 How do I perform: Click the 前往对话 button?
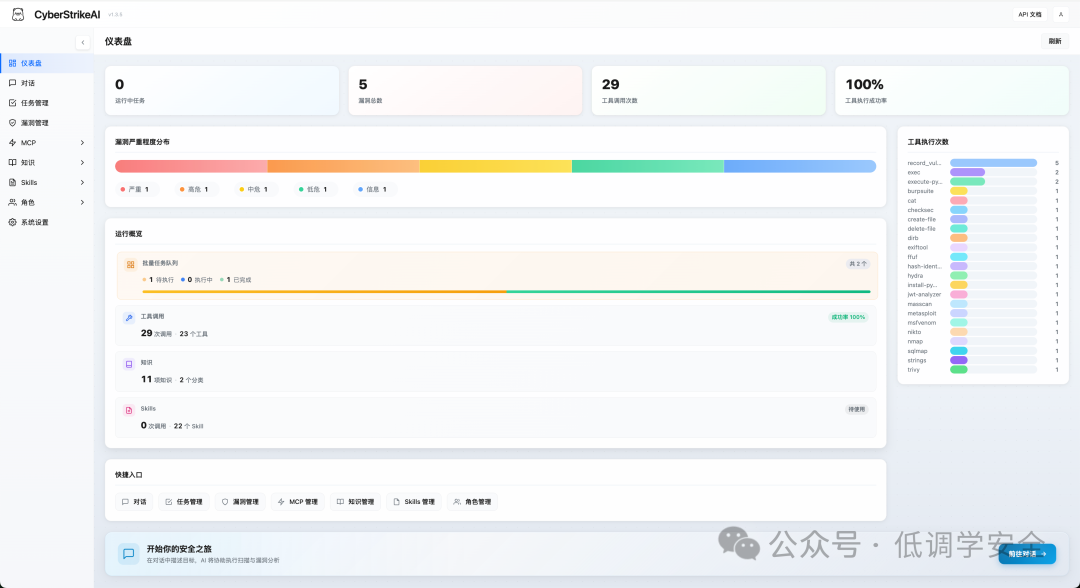click(1027, 554)
